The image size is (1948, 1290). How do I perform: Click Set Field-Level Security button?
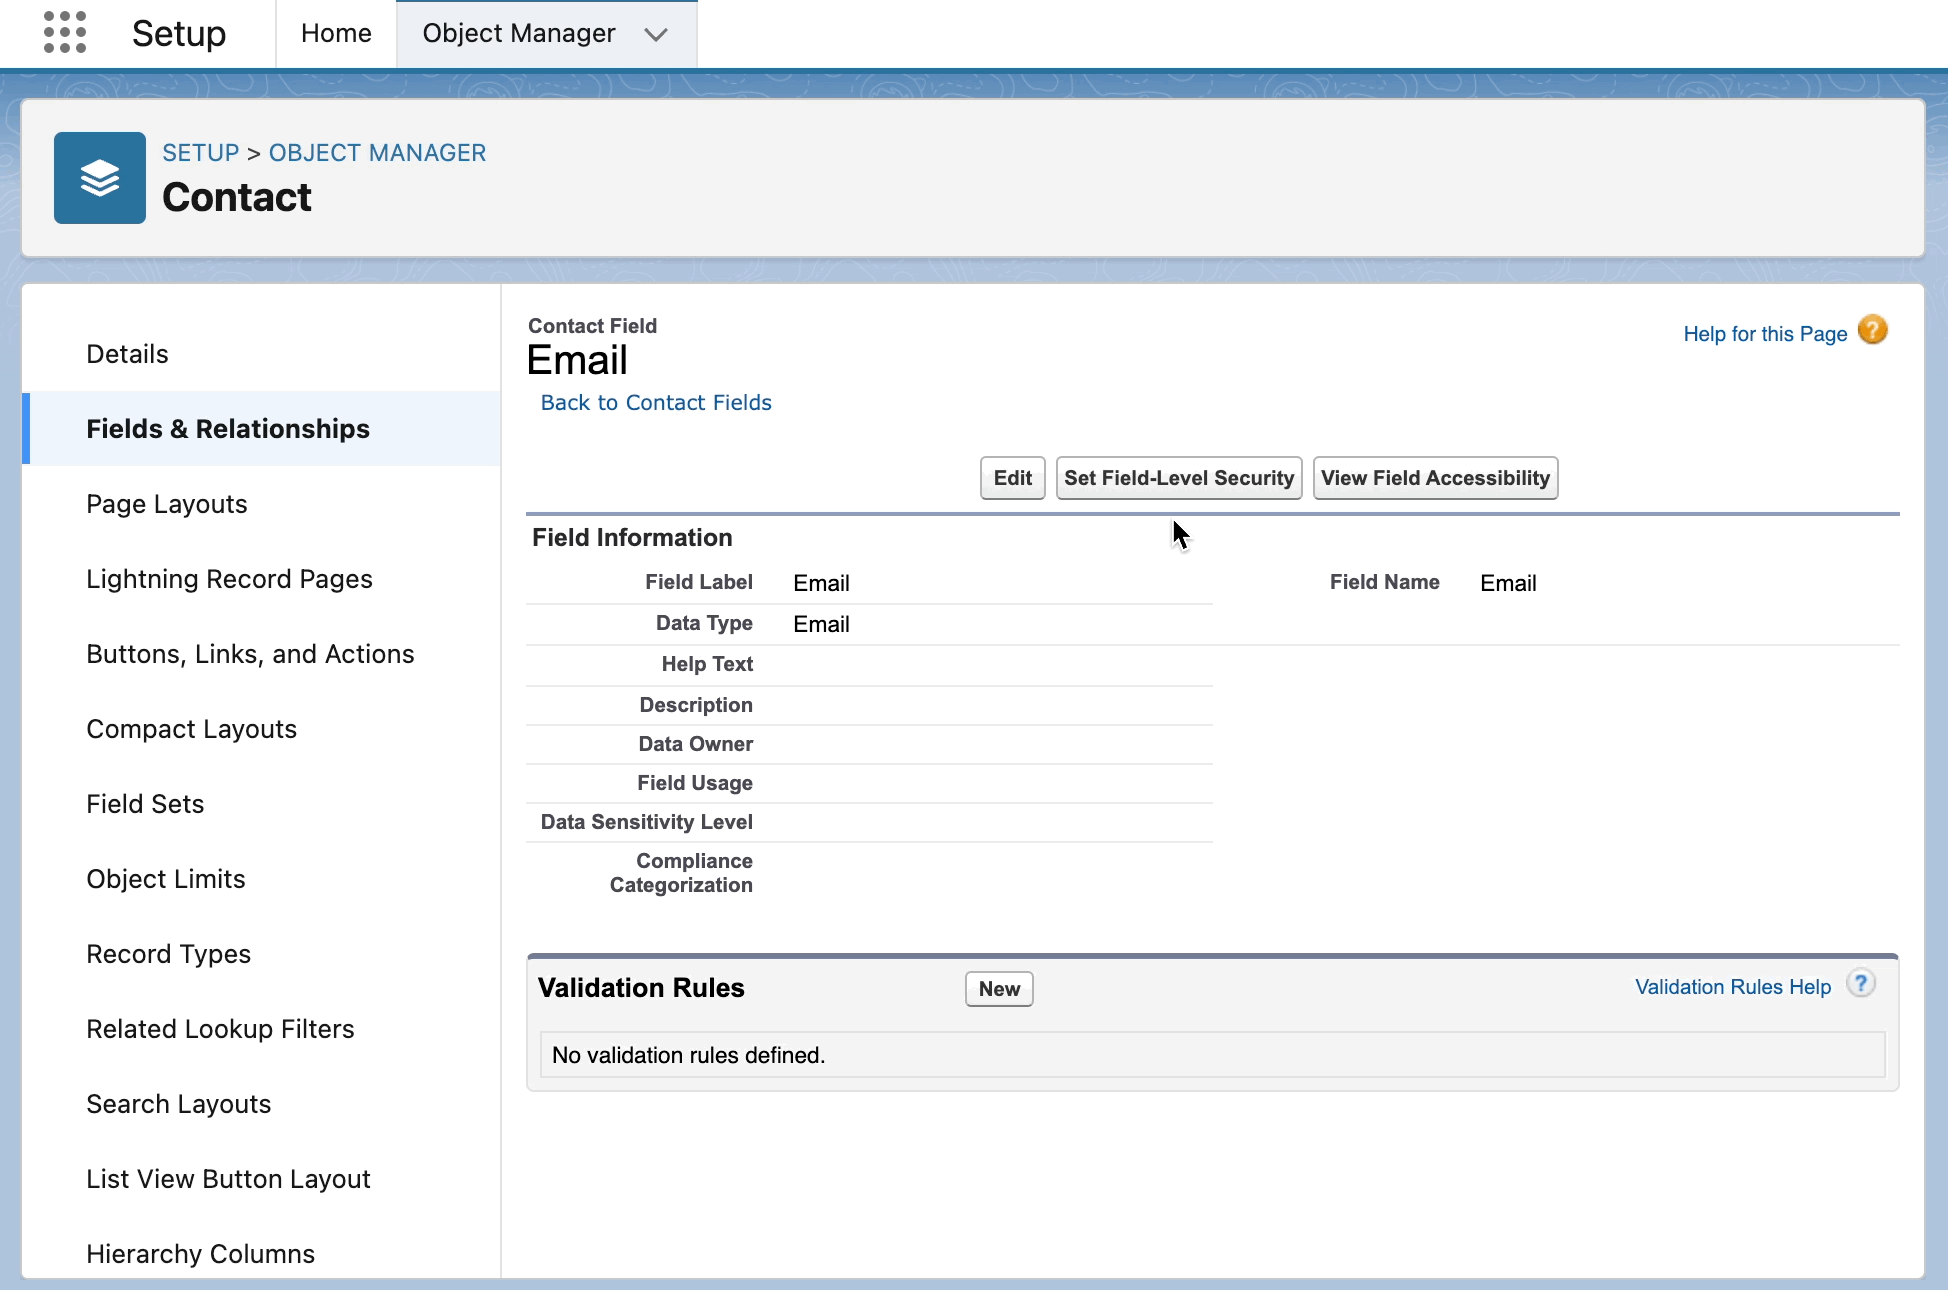tap(1178, 478)
